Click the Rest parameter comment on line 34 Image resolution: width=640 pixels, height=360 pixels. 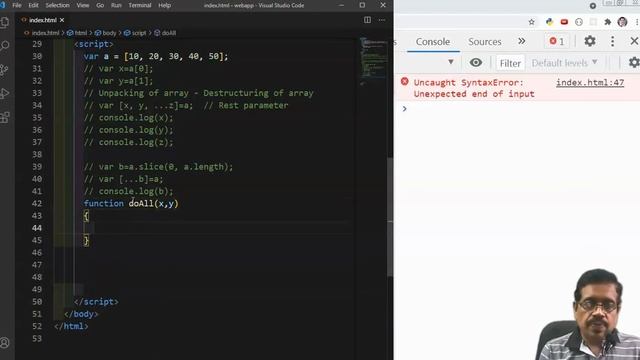click(x=246, y=105)
